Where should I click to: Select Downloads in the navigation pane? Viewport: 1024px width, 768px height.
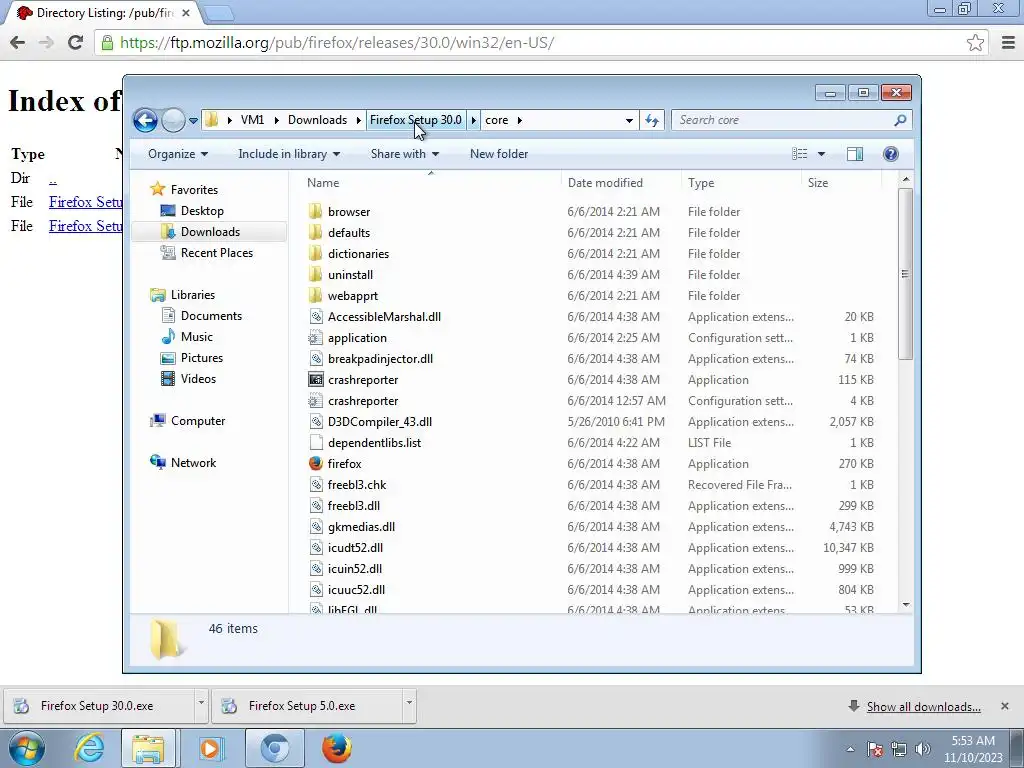(x=210, y=232)
